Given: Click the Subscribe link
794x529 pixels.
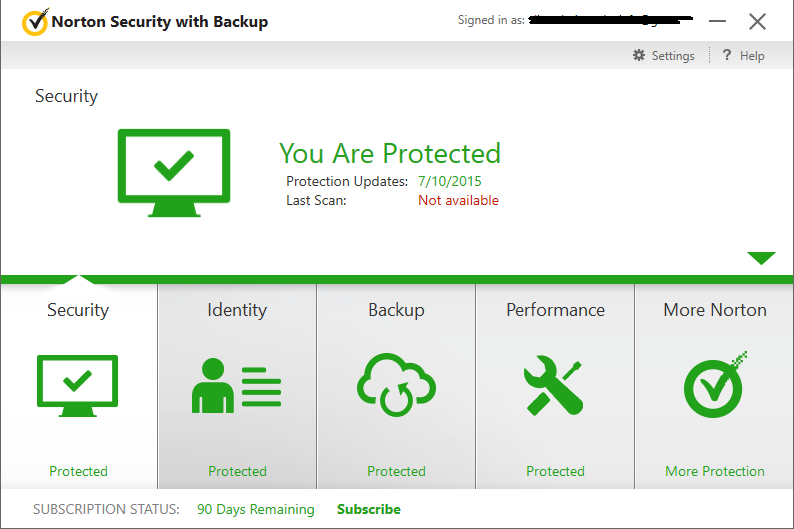Looking at the screenshot, I should [x=369, y=509].
